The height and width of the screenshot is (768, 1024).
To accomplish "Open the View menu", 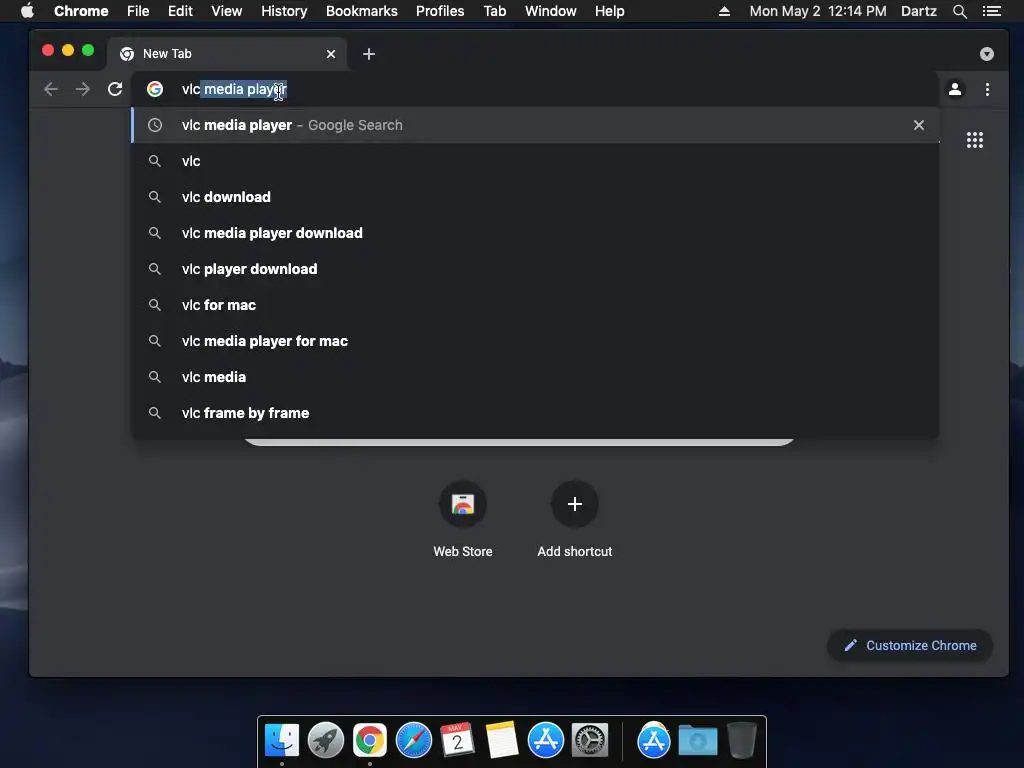I will (227, 11).
